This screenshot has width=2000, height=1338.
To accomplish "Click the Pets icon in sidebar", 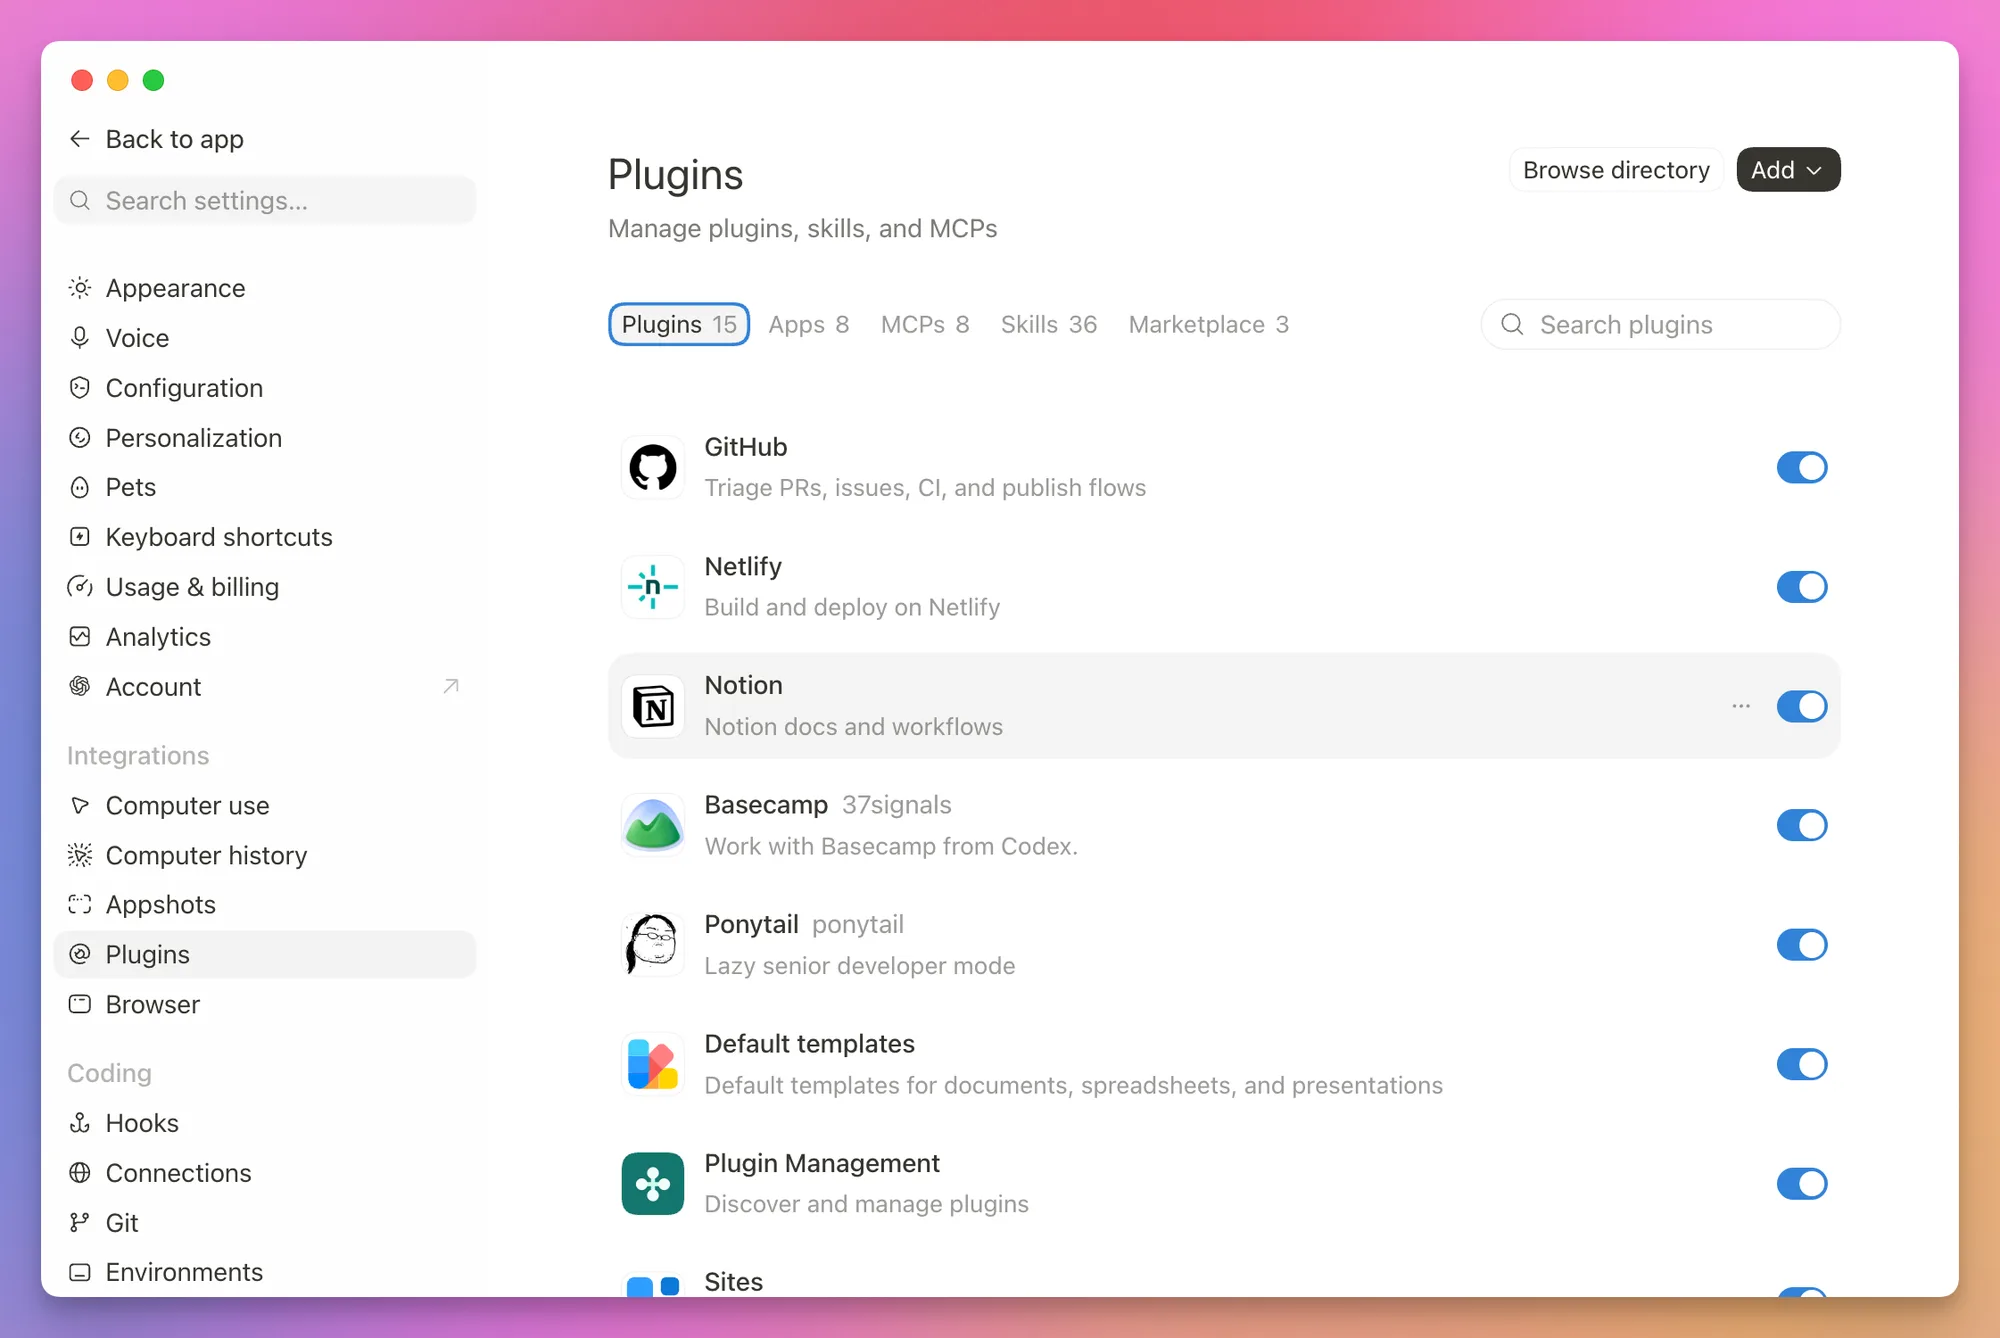I will pos(80,487).
